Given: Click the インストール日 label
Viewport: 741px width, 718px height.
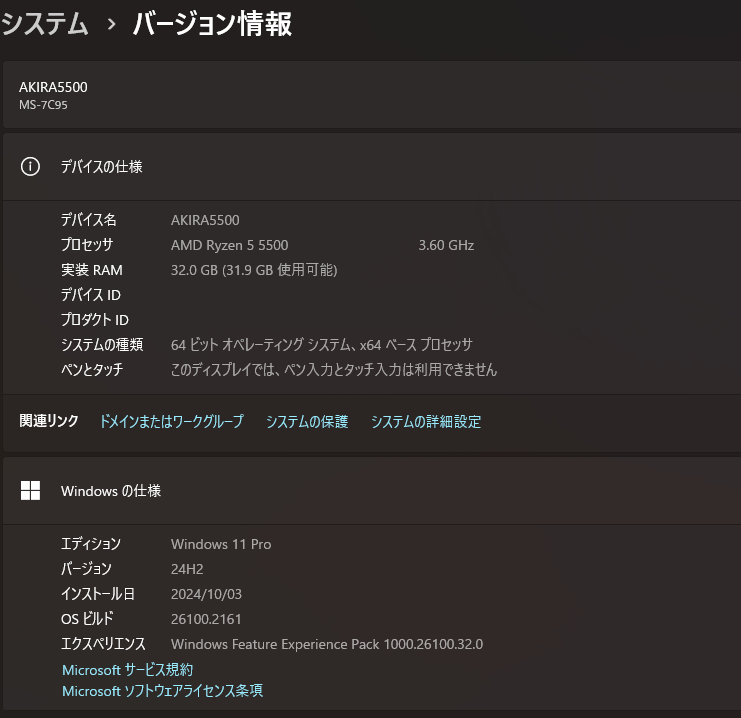Looking at the screenshot, I should point(98,594).
